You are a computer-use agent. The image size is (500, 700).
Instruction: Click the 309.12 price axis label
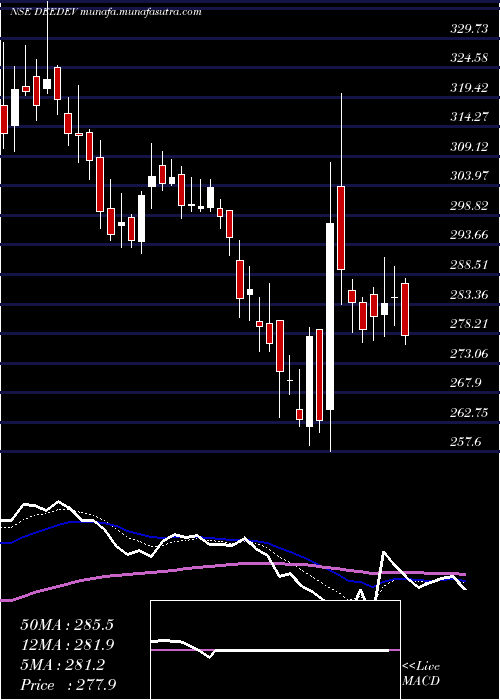point(469,146)
